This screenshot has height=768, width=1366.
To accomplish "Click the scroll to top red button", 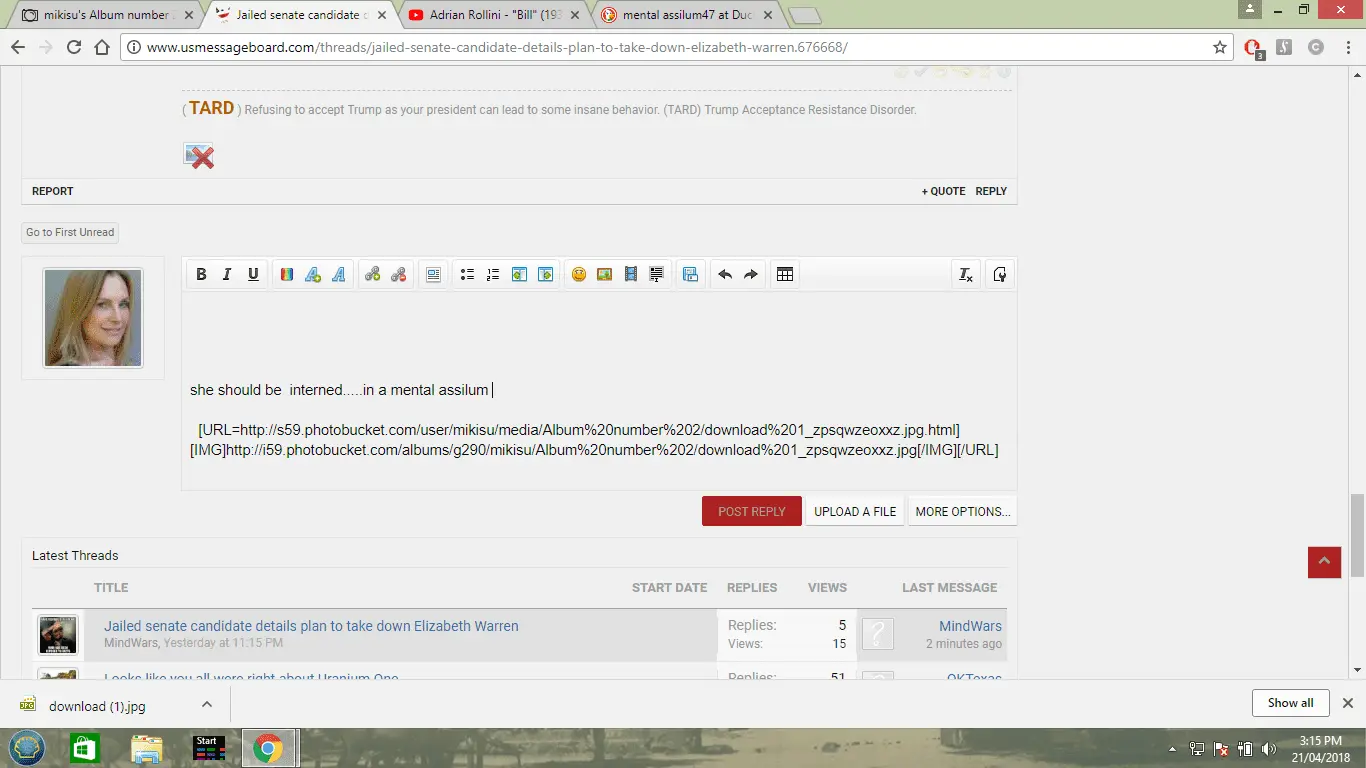I will (1324, 562).
